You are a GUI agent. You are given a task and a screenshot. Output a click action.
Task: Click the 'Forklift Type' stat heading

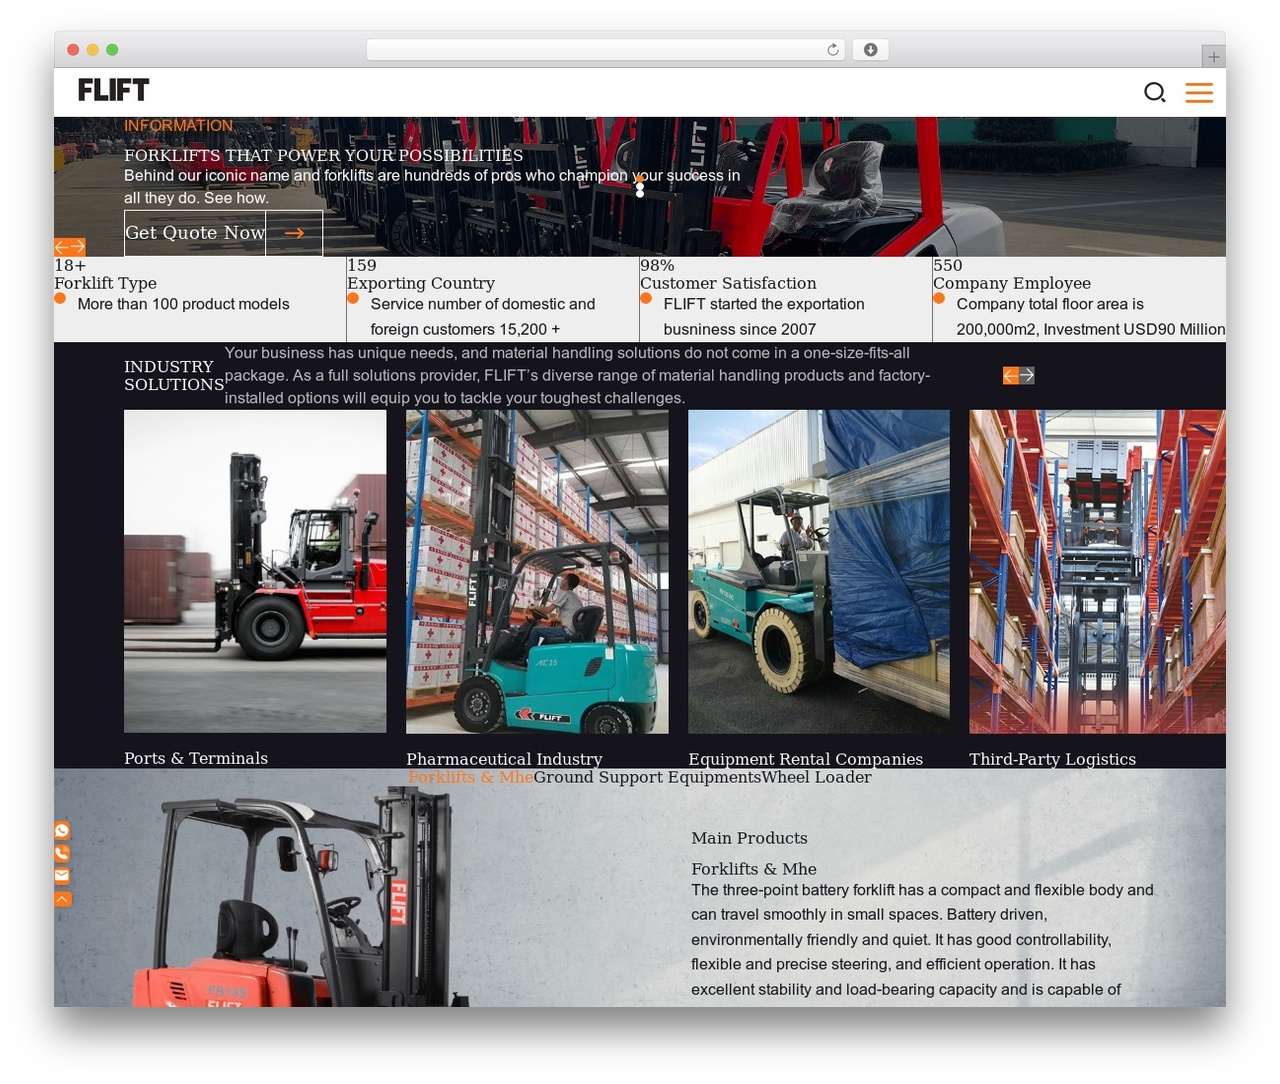(105, 283)
